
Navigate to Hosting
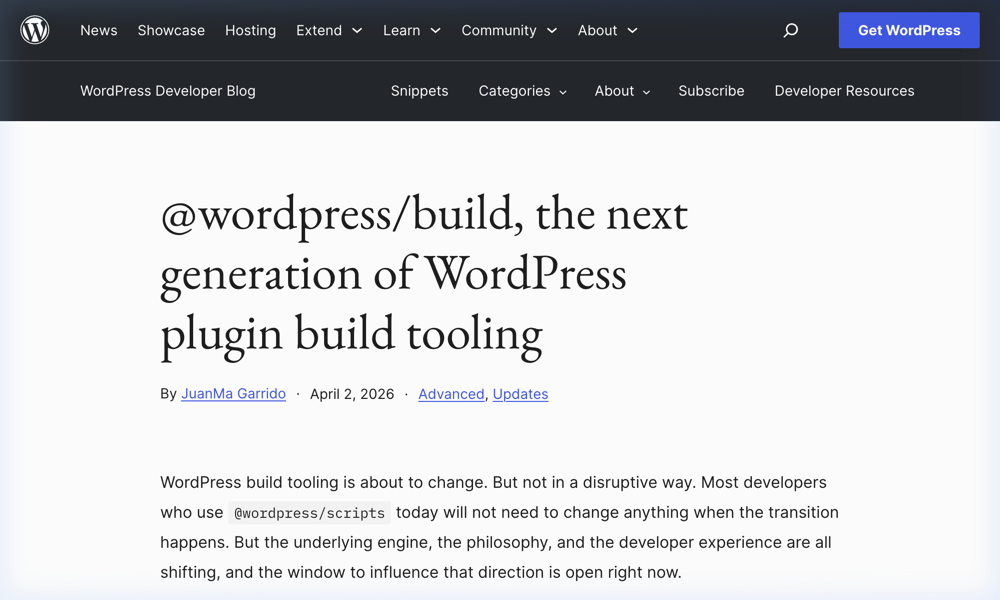[x=250, y=31]
